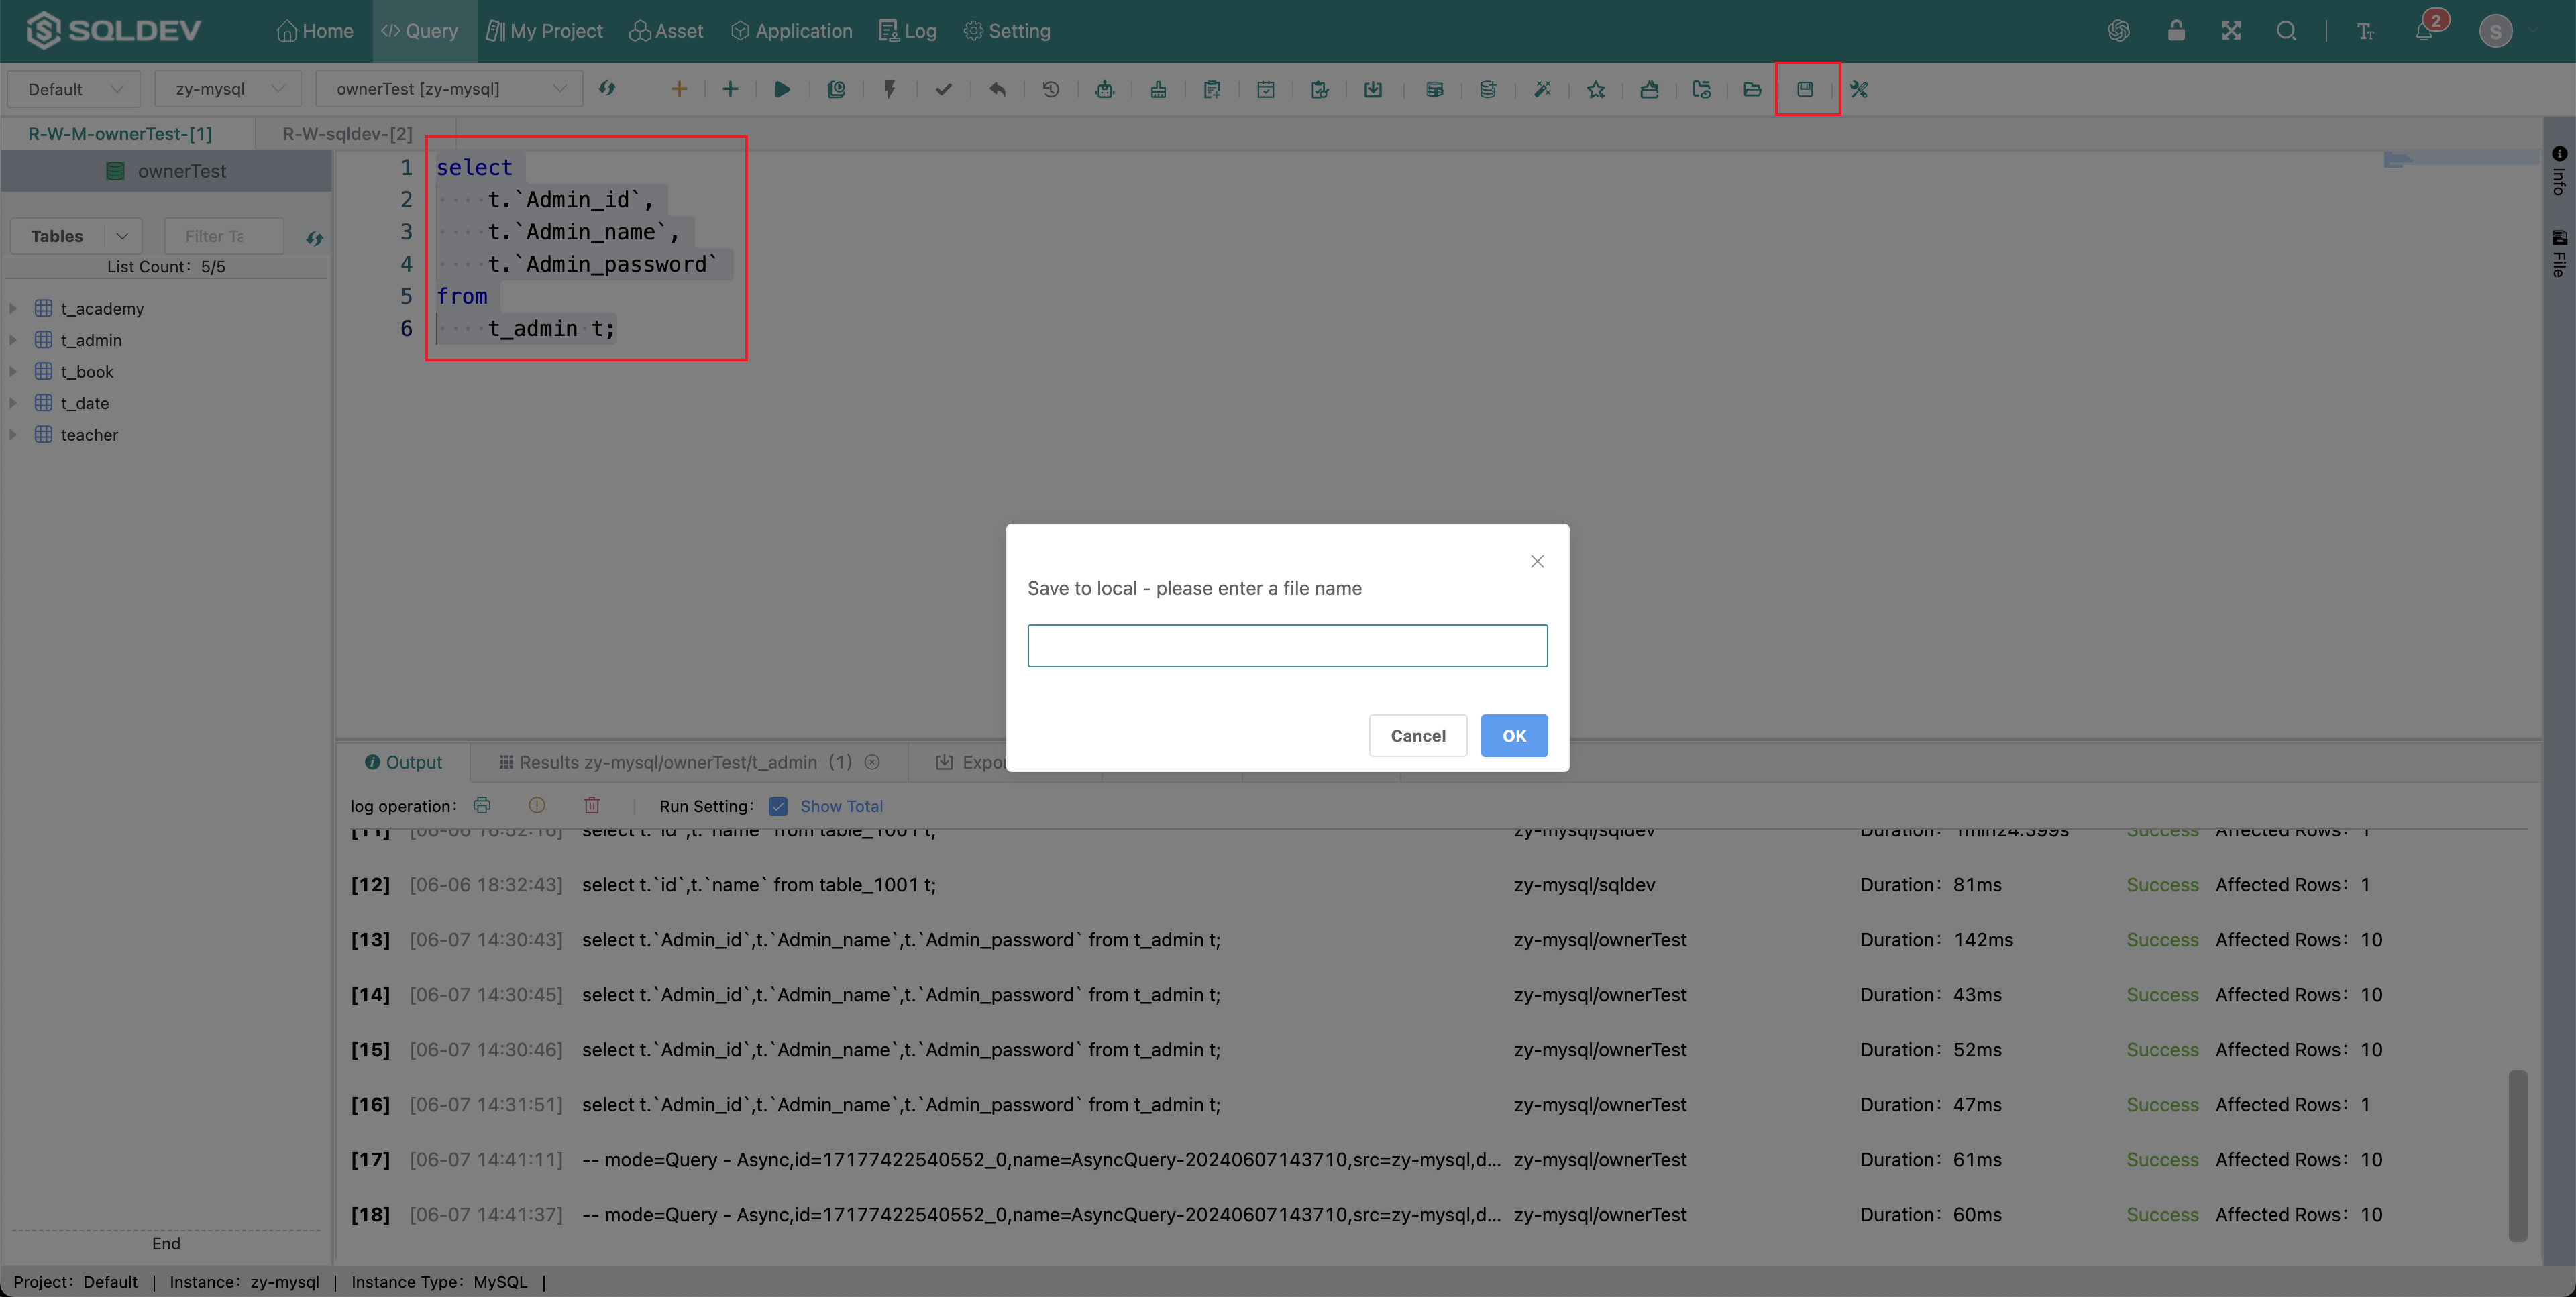Open the Default project dropdown
The width and height of the screenshot is (2576, 1297).
pos(74,89)
